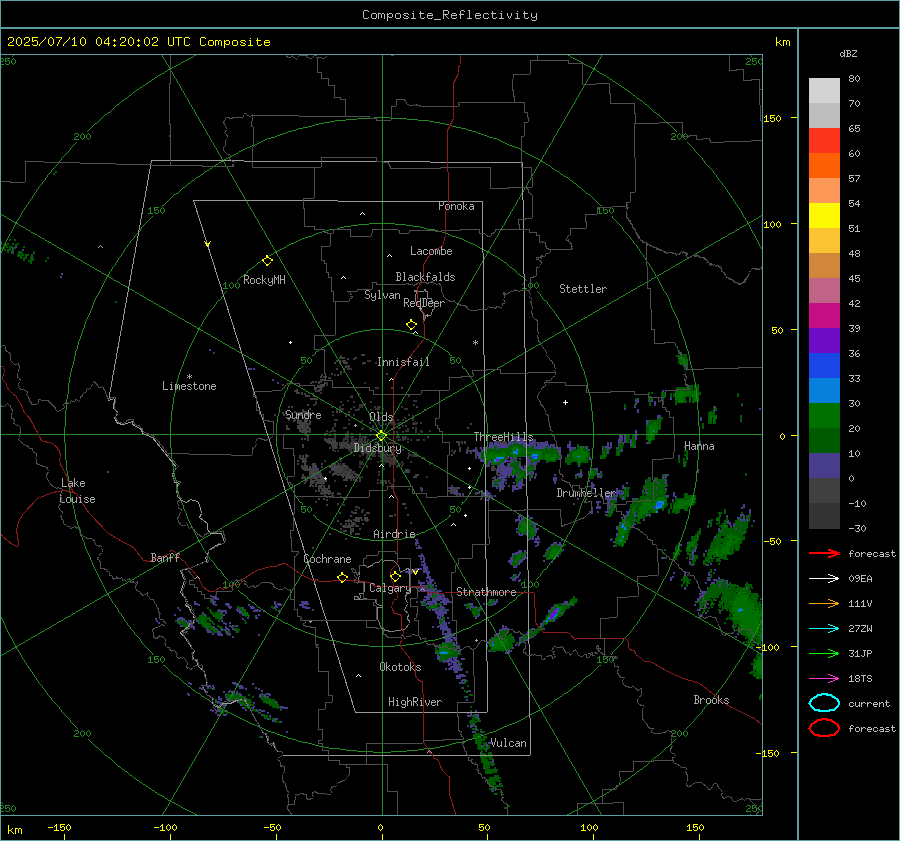Click the Airdrie label

point(394,534)
